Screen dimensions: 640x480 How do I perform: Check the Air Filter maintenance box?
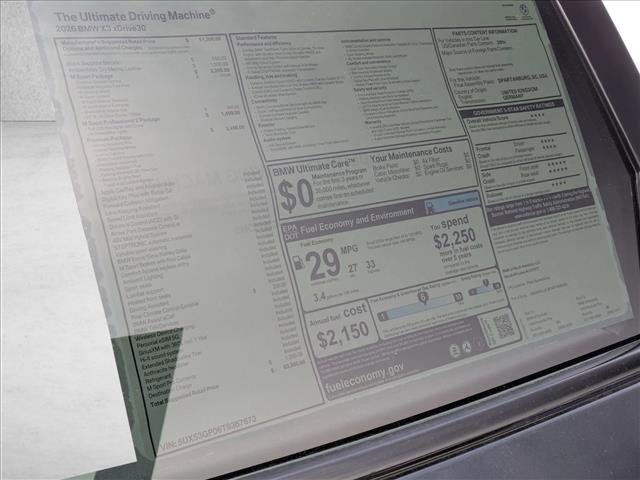click(x=417, y=160)
